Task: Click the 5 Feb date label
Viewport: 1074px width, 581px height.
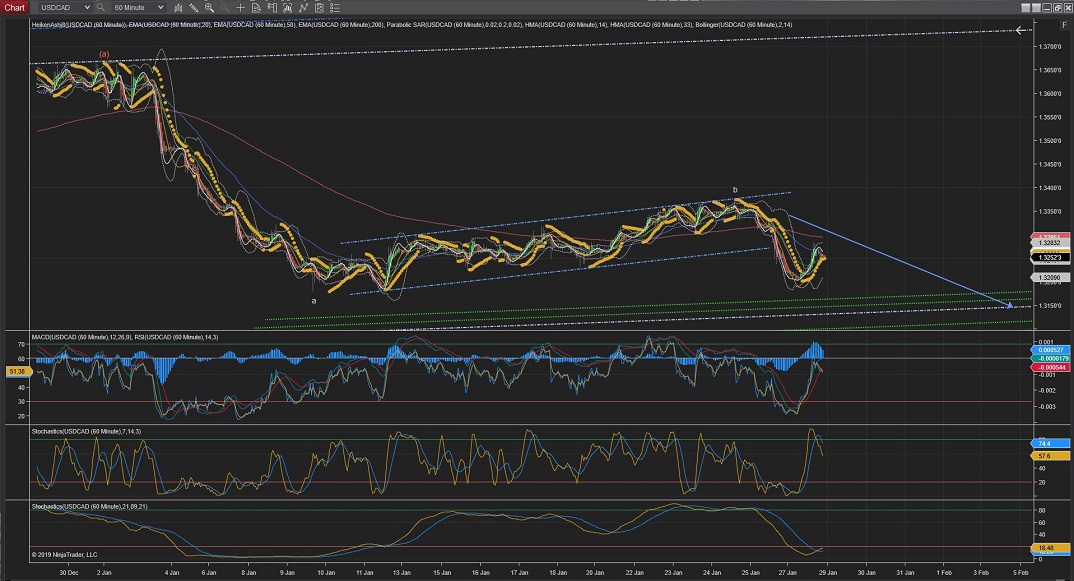Action: pos(1021,572)
